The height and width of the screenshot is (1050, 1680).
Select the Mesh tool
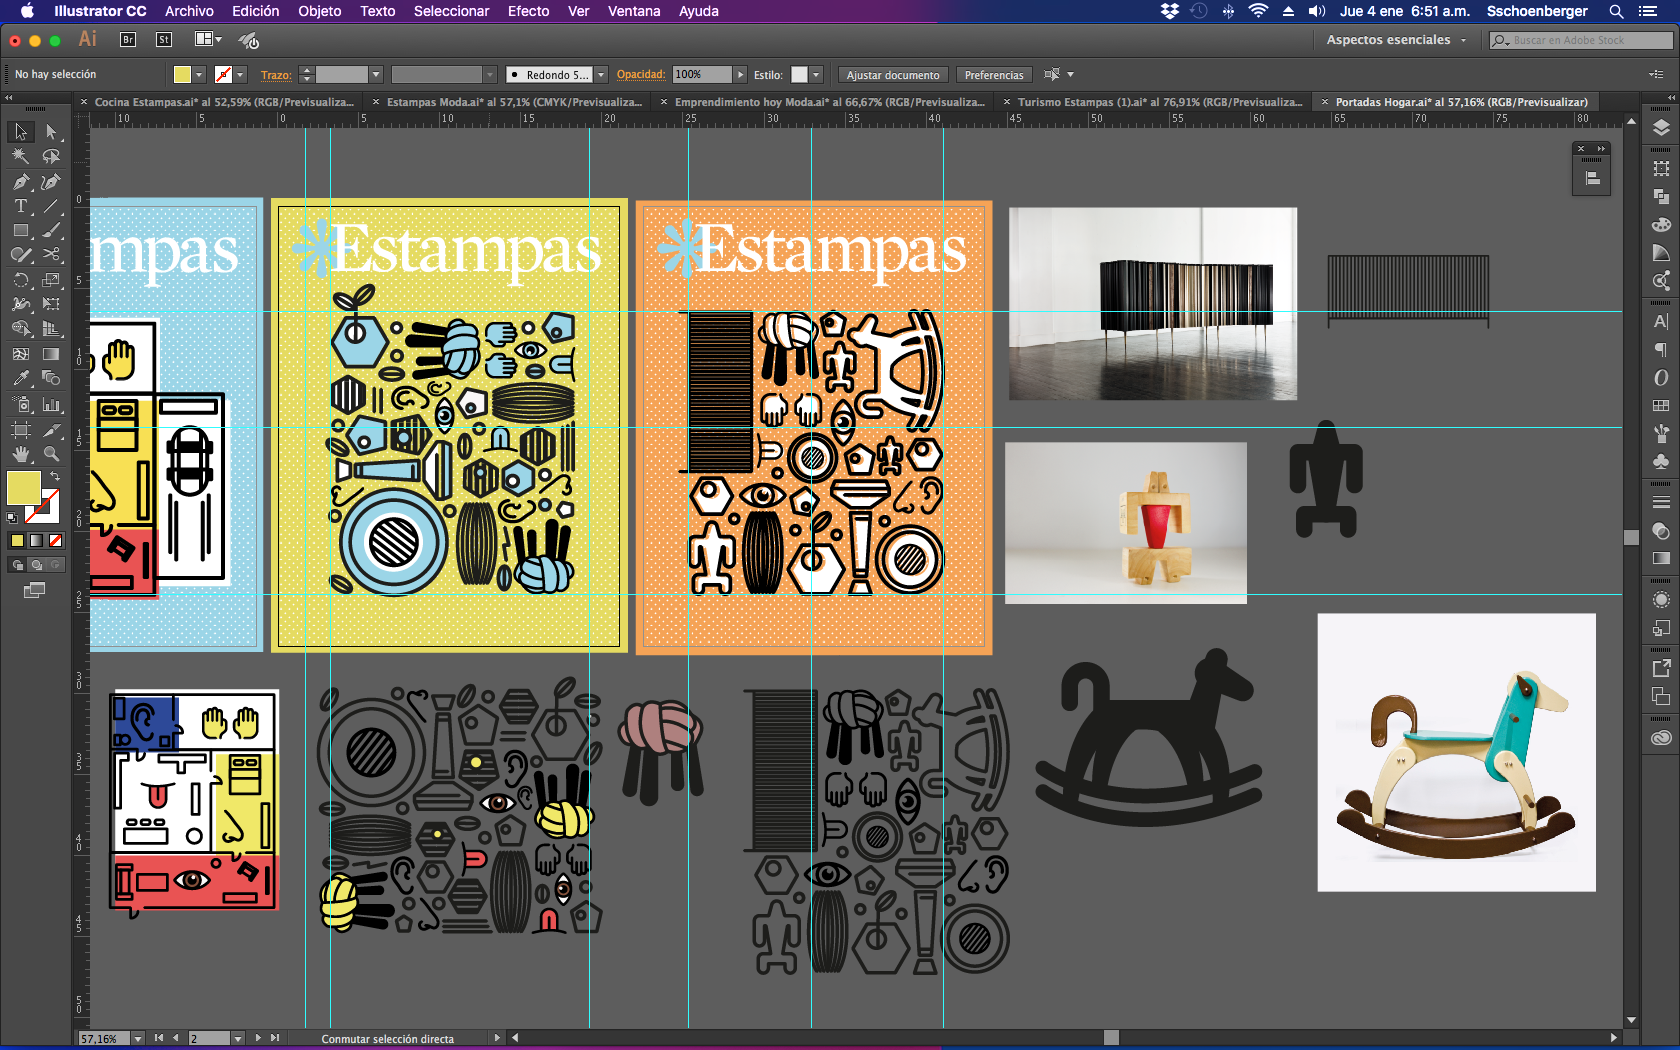pyautogui.click(x=20, y=354)
